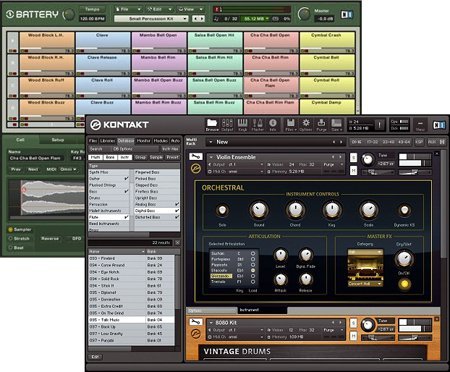Expand the Multi Rack New name dropdown

coord(211,142)
